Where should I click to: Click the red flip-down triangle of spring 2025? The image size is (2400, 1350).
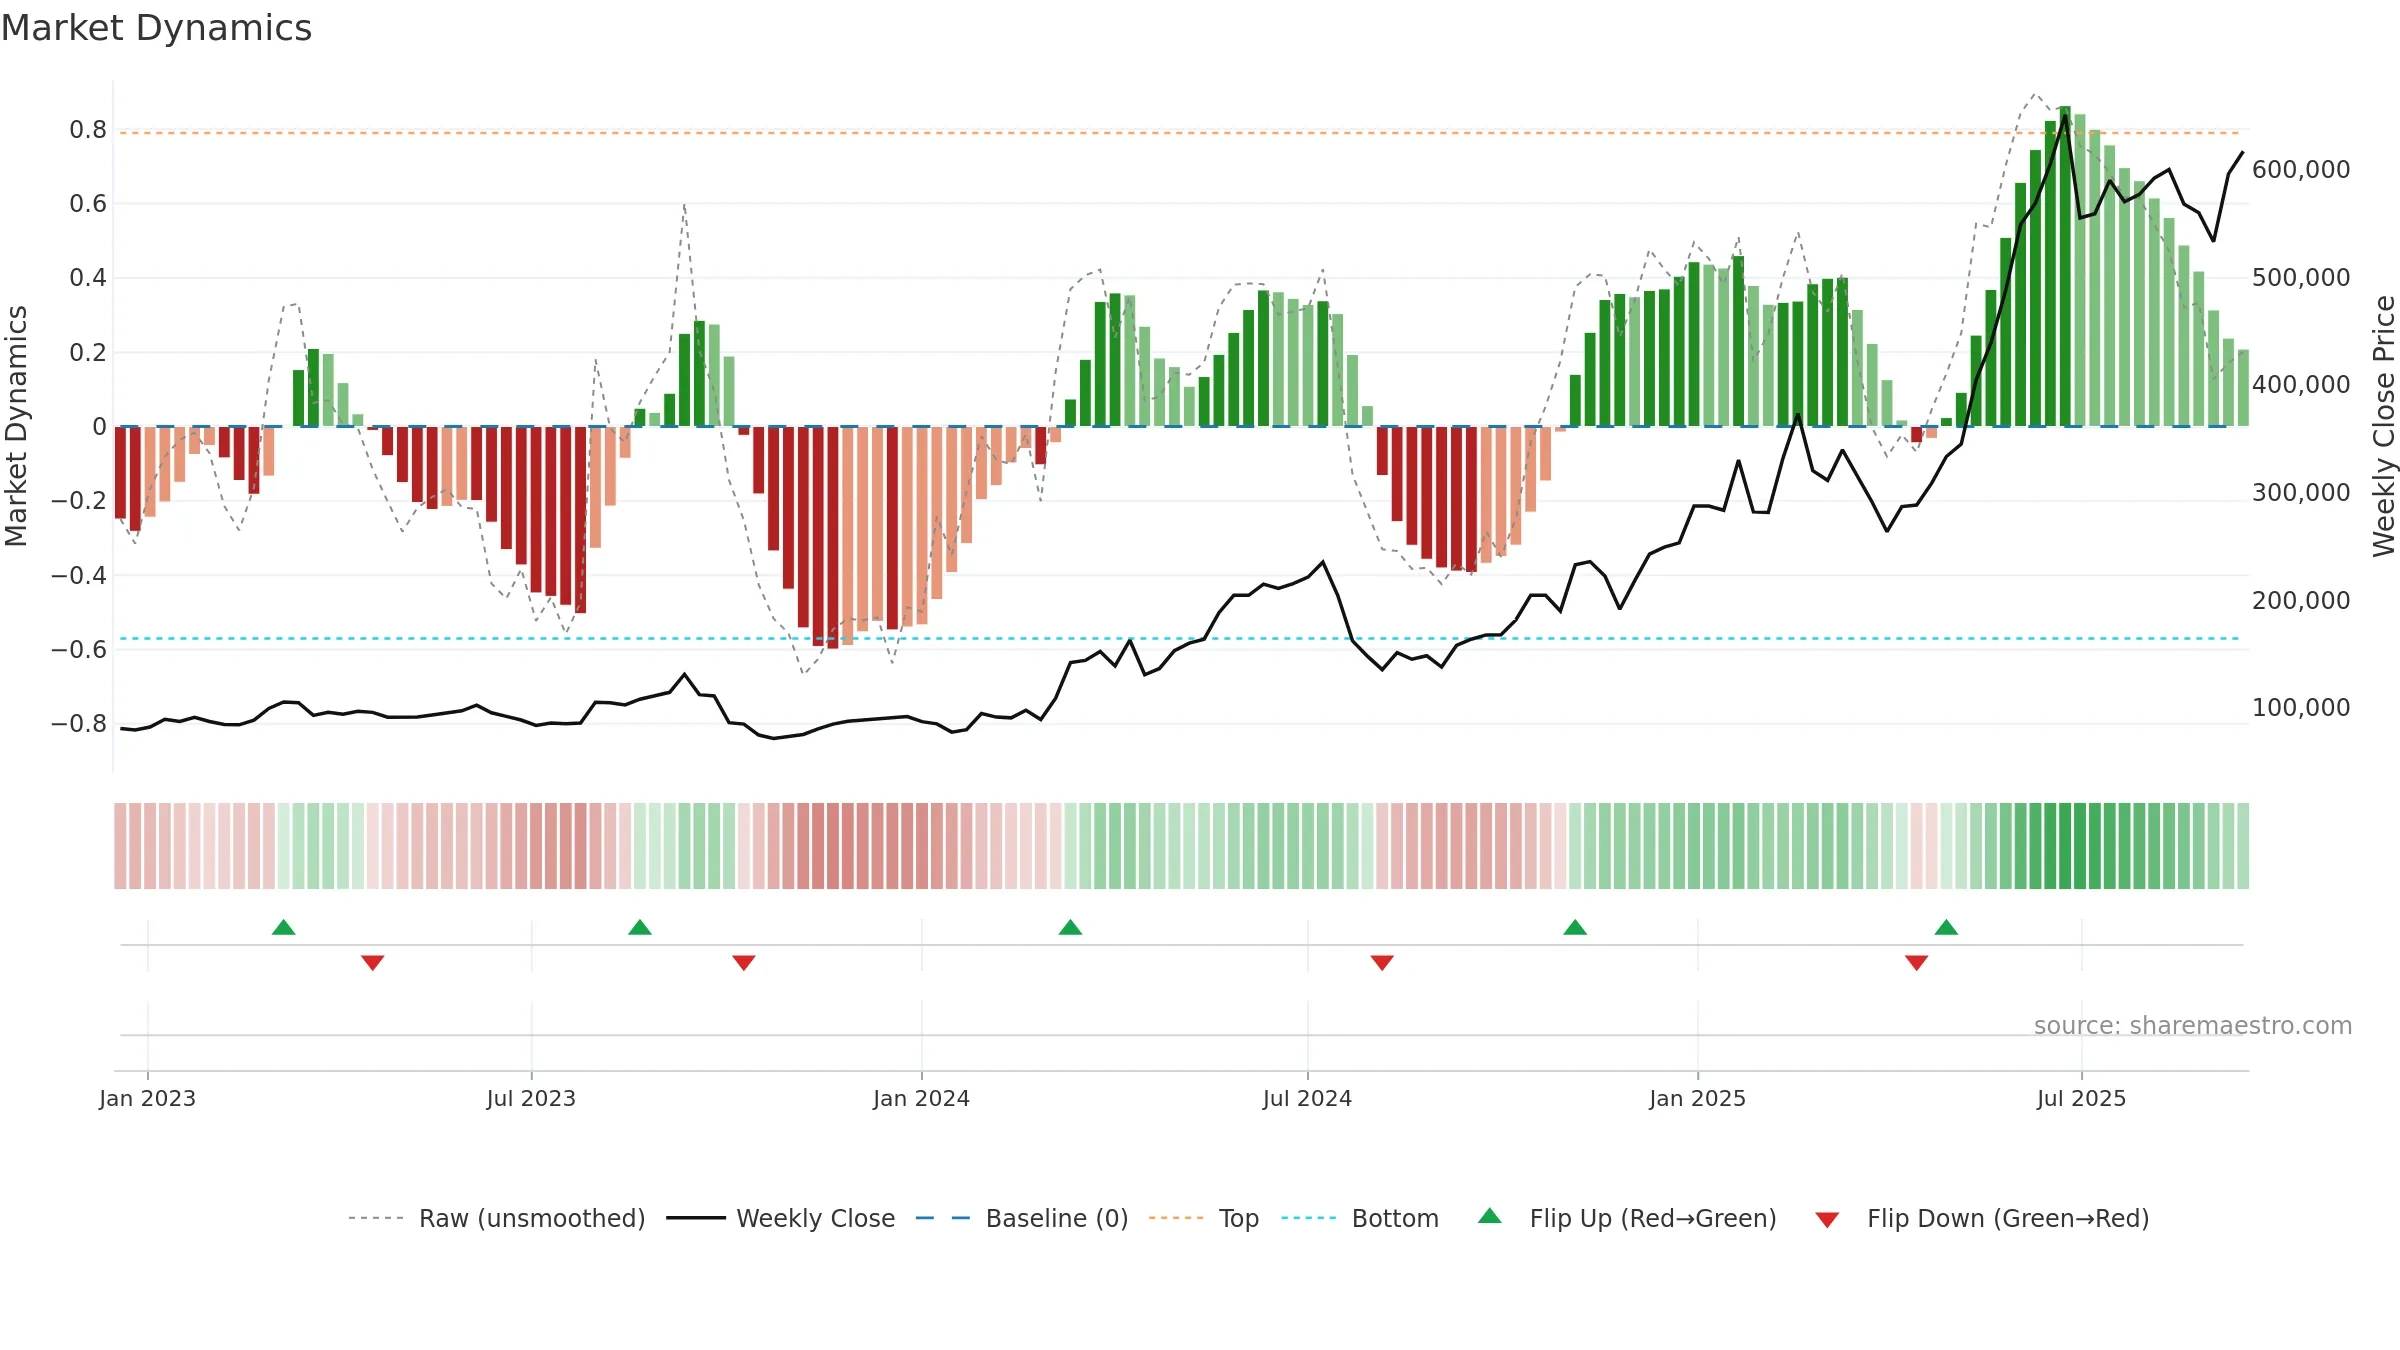pos(1917,963)
